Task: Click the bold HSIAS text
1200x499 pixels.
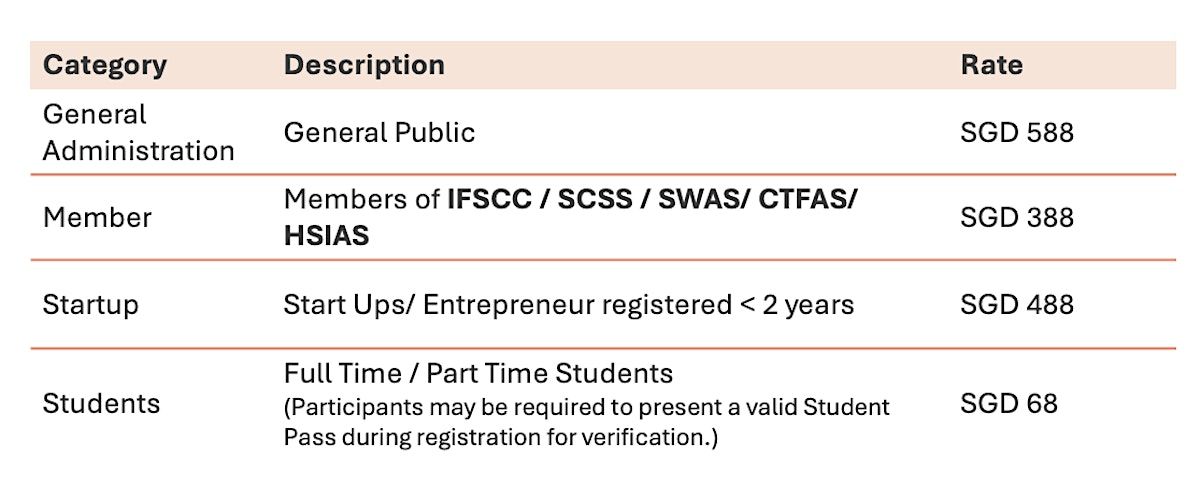Action: pos(326,236)
